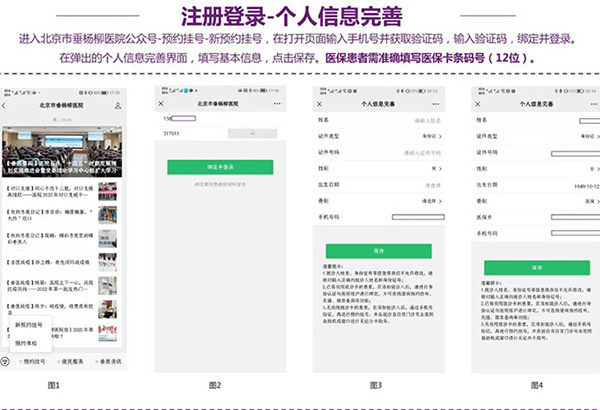Screen dimensions: 600x410
Task: Close the 图2 login page with X
Action: pos(162,102)
